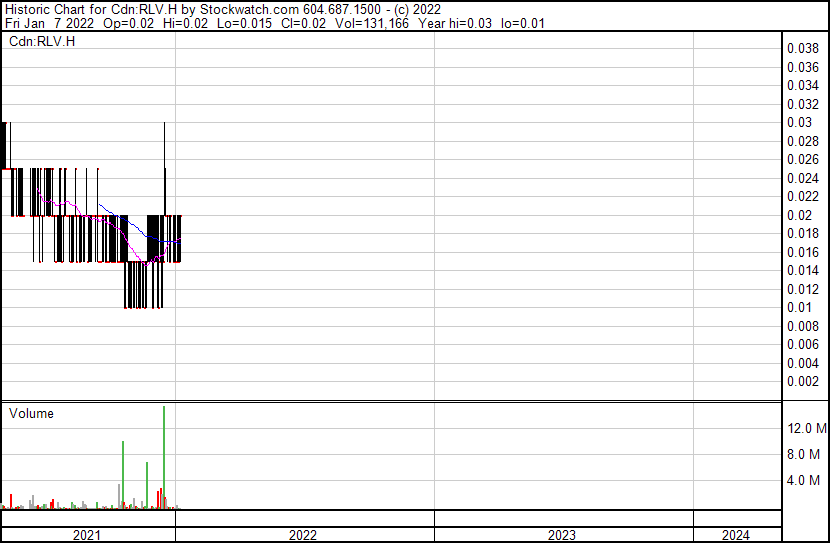Click the 0.002 price axis label
This screenshot has height=543, width=830.
click(802, 381)
